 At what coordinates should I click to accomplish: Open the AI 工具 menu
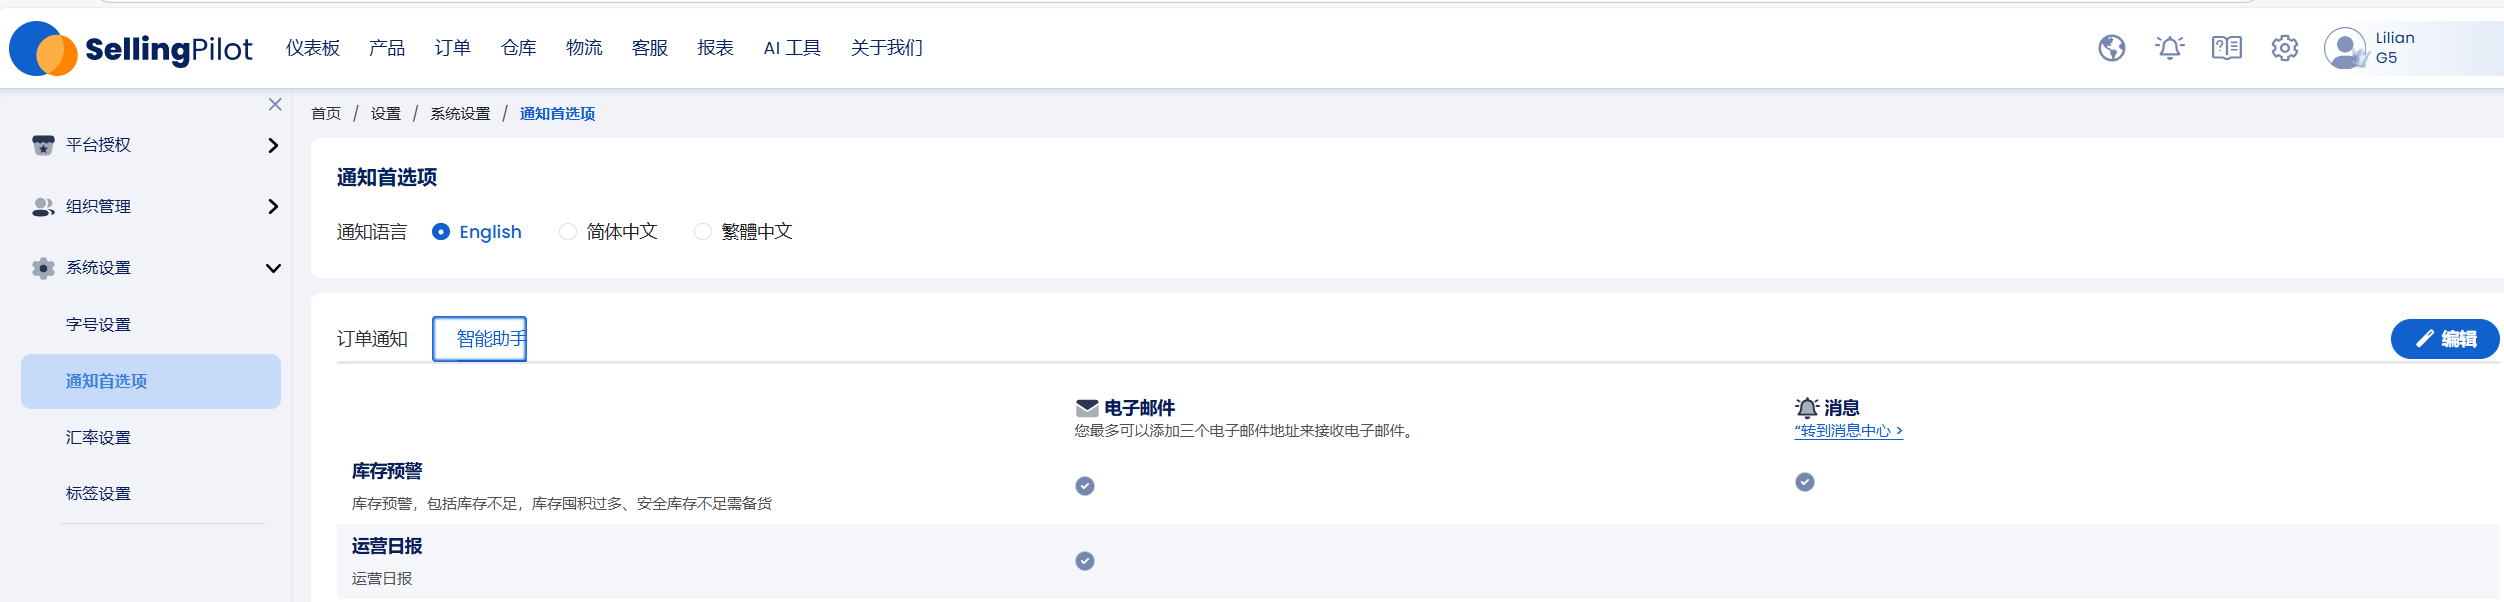pos(792,48)
